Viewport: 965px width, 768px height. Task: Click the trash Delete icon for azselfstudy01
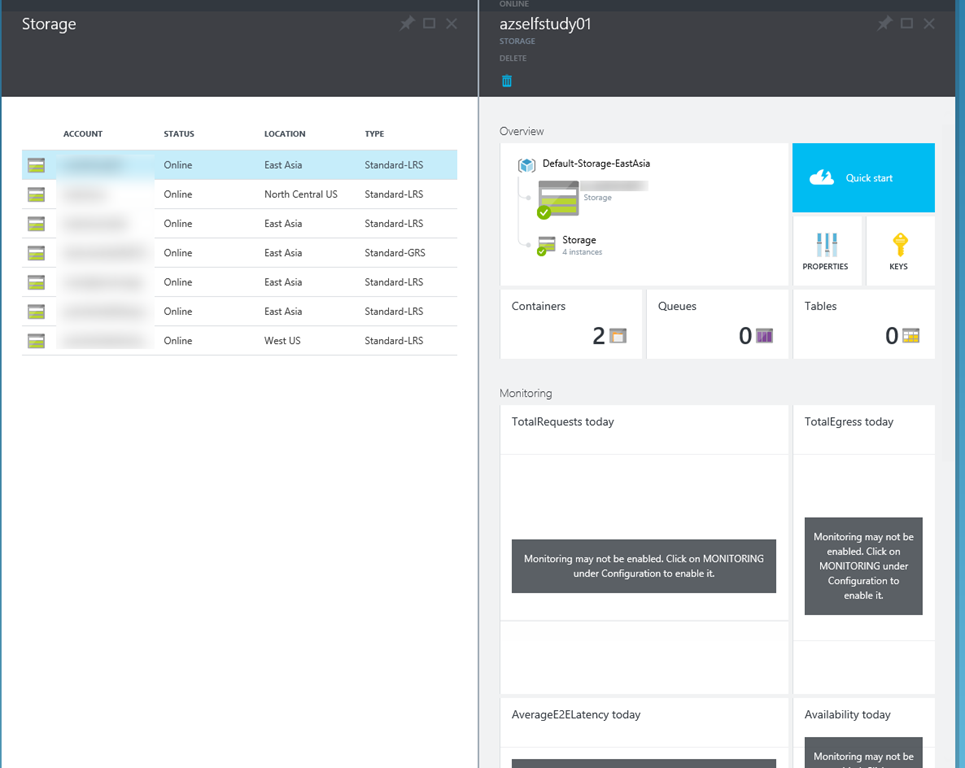pyautogui.click(x=507, y=81)
